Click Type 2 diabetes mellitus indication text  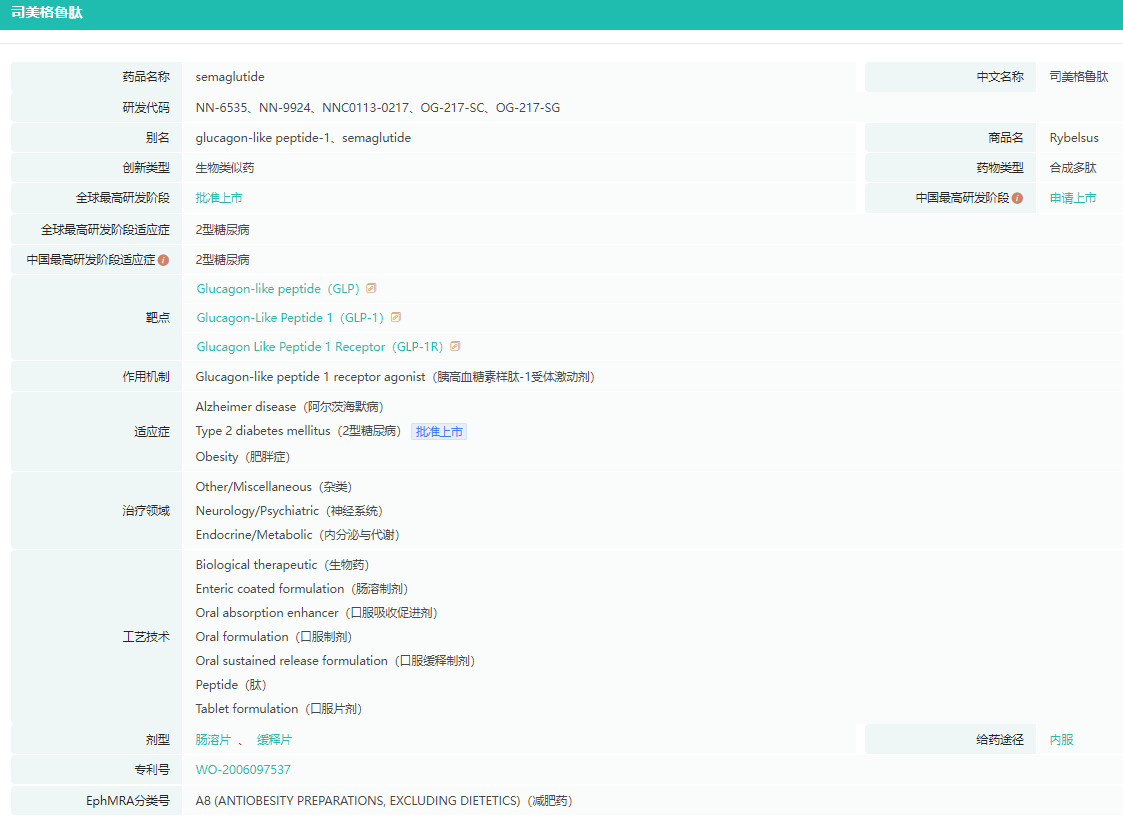[x=298, y=430]
